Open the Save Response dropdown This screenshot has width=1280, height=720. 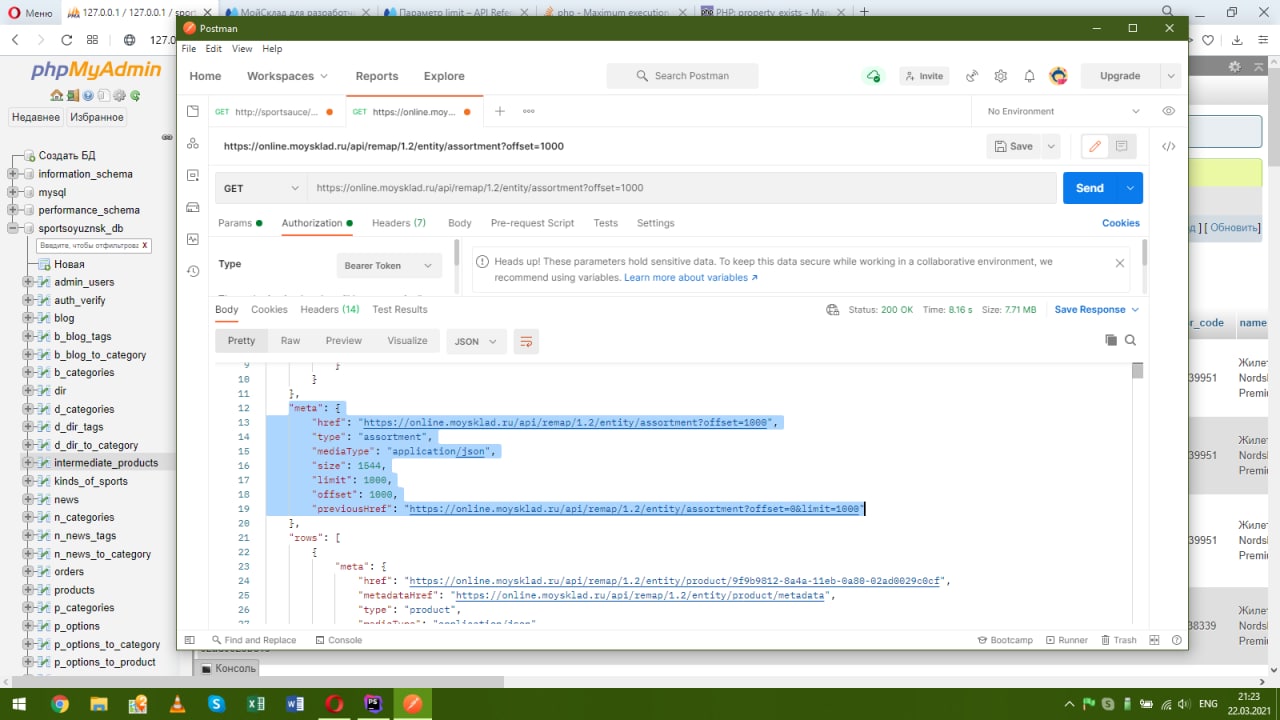[1097, 310]
